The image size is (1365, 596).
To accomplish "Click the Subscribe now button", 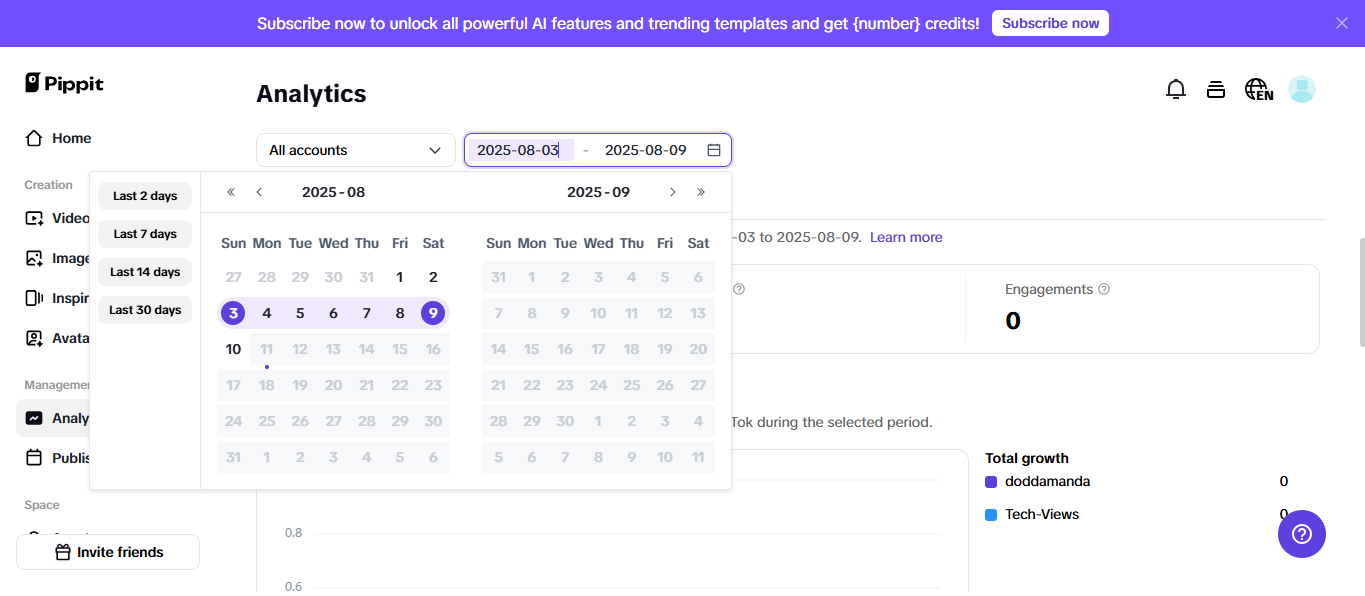I will (x=1050, y=23).
